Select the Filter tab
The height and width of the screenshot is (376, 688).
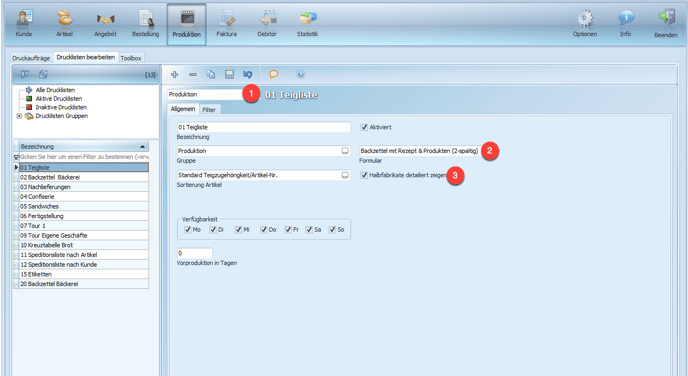pos(209,110)
